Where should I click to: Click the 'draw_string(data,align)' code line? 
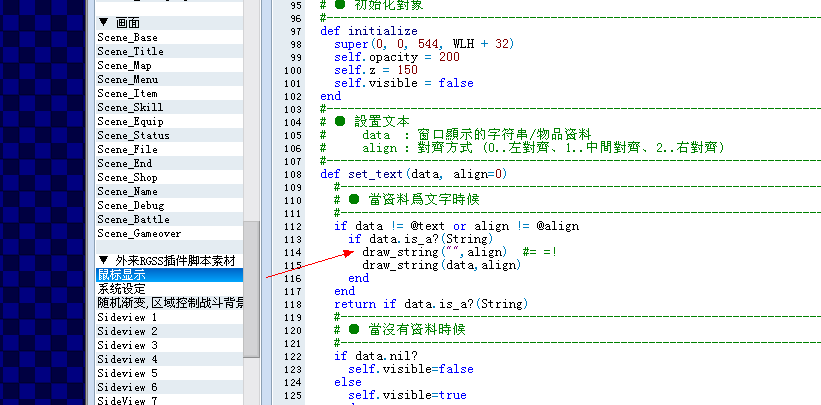(x=441, y=265)
